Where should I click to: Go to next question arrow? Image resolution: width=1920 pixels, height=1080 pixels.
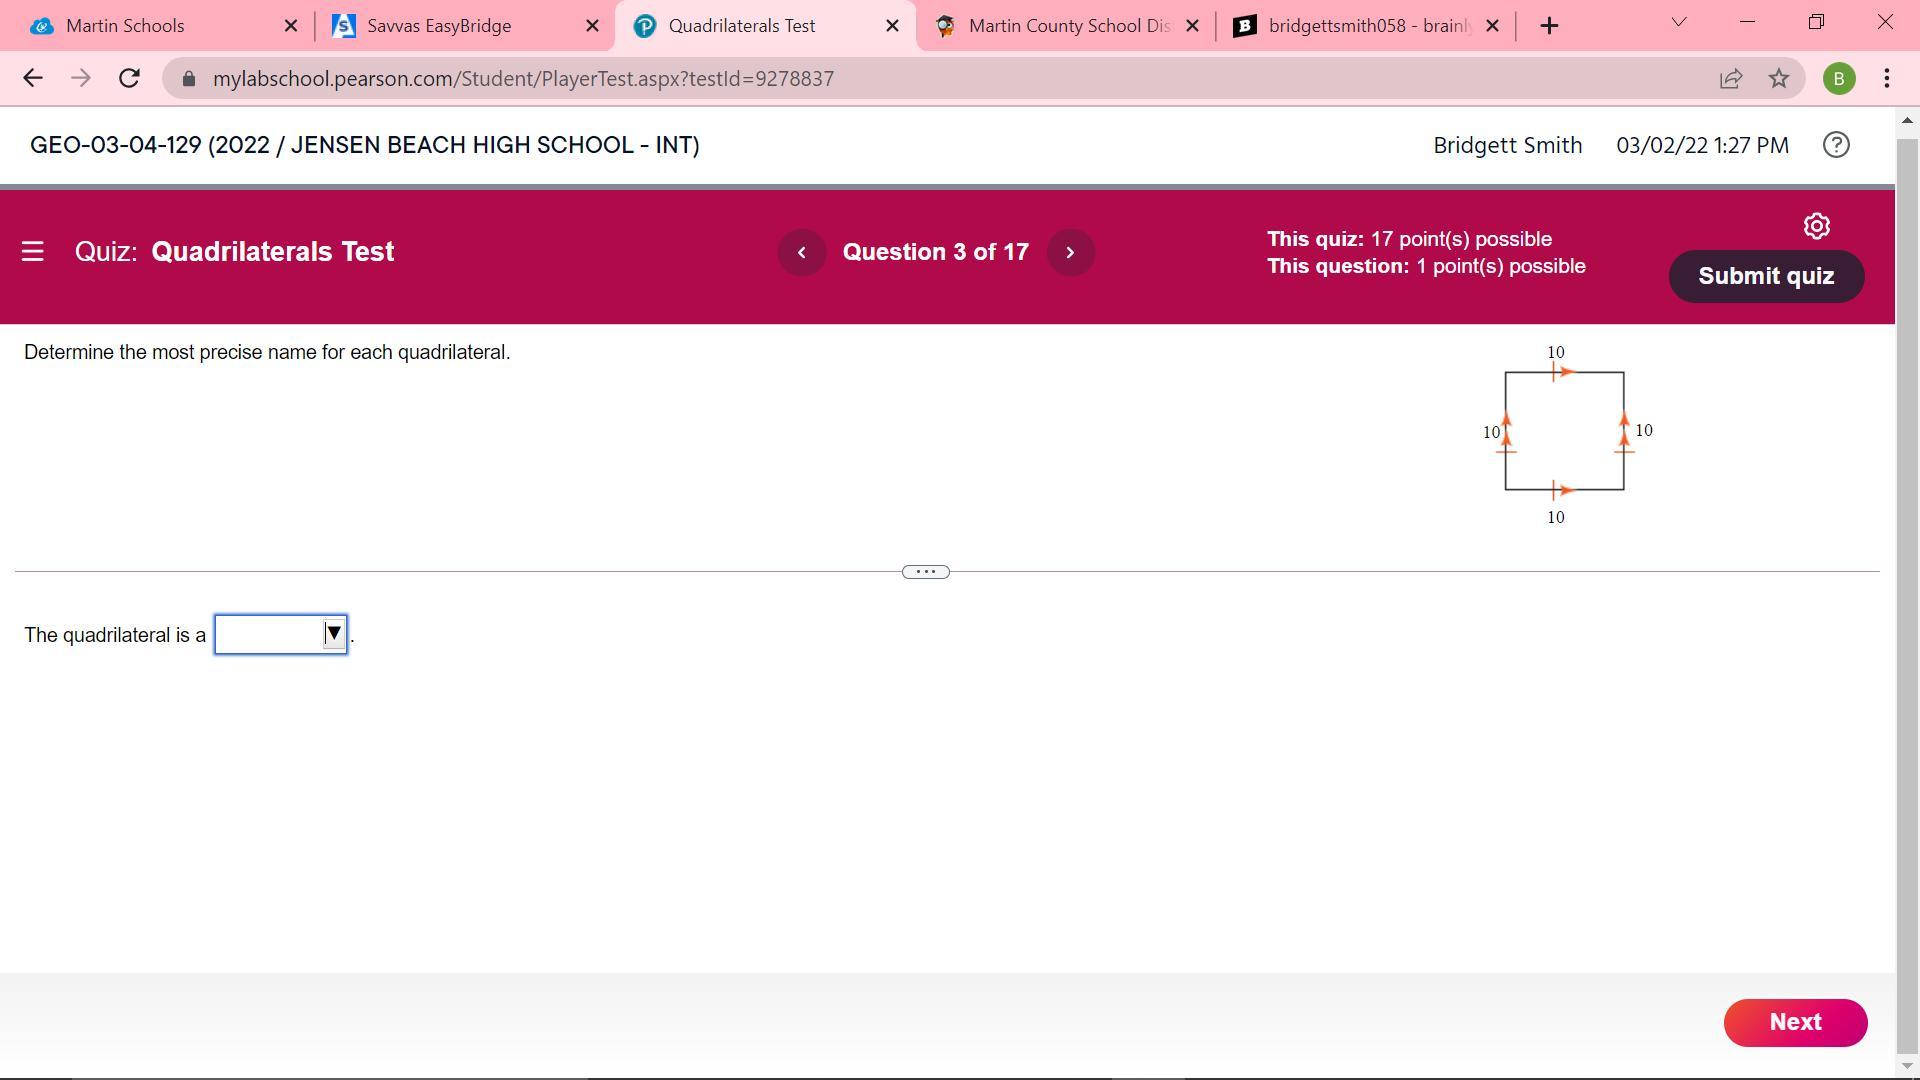coord(1070,252)
